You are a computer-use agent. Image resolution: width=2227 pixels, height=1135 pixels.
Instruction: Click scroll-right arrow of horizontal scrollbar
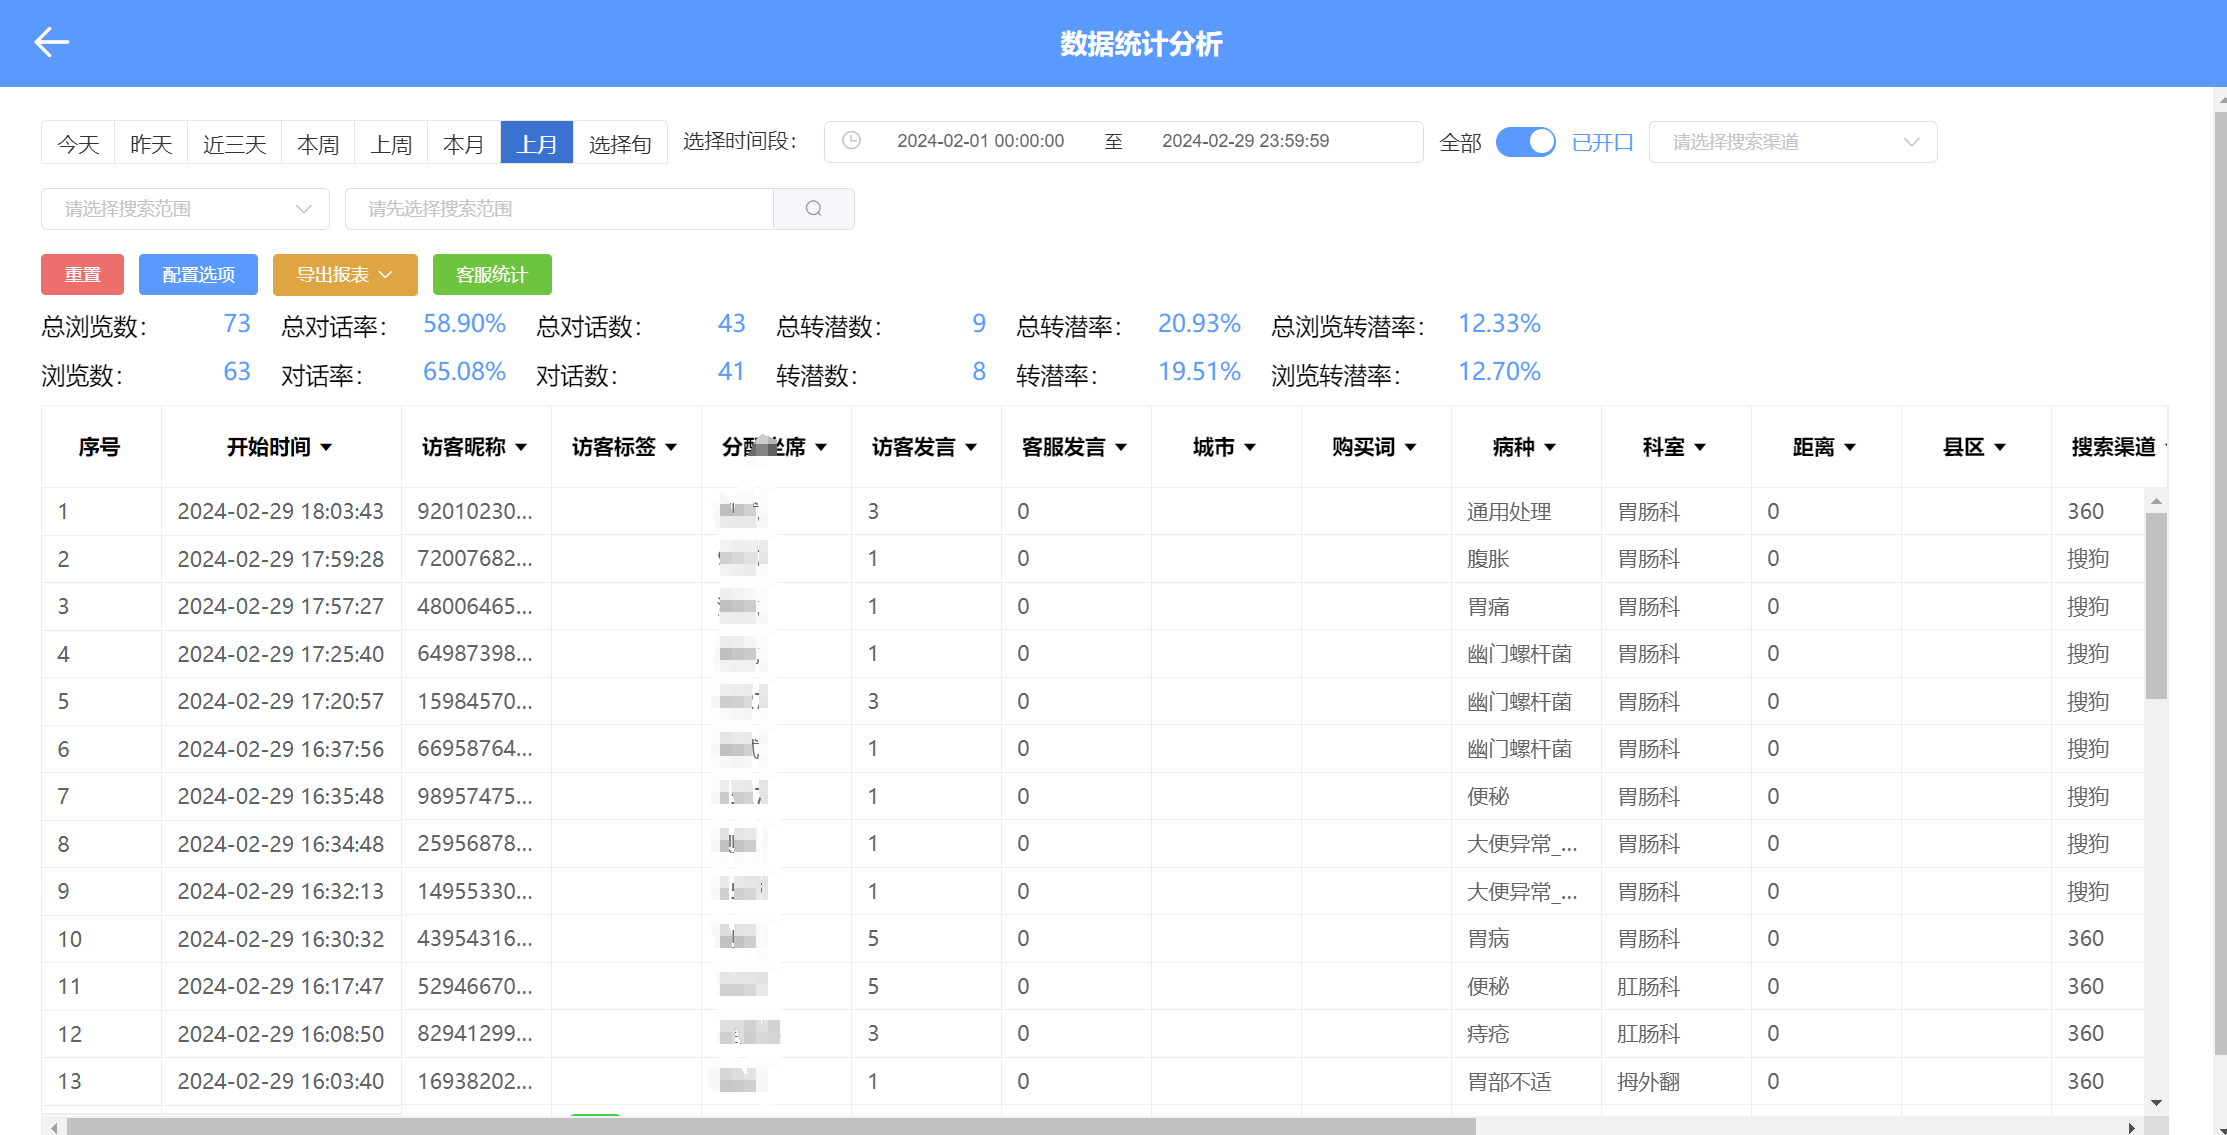2131,1128
